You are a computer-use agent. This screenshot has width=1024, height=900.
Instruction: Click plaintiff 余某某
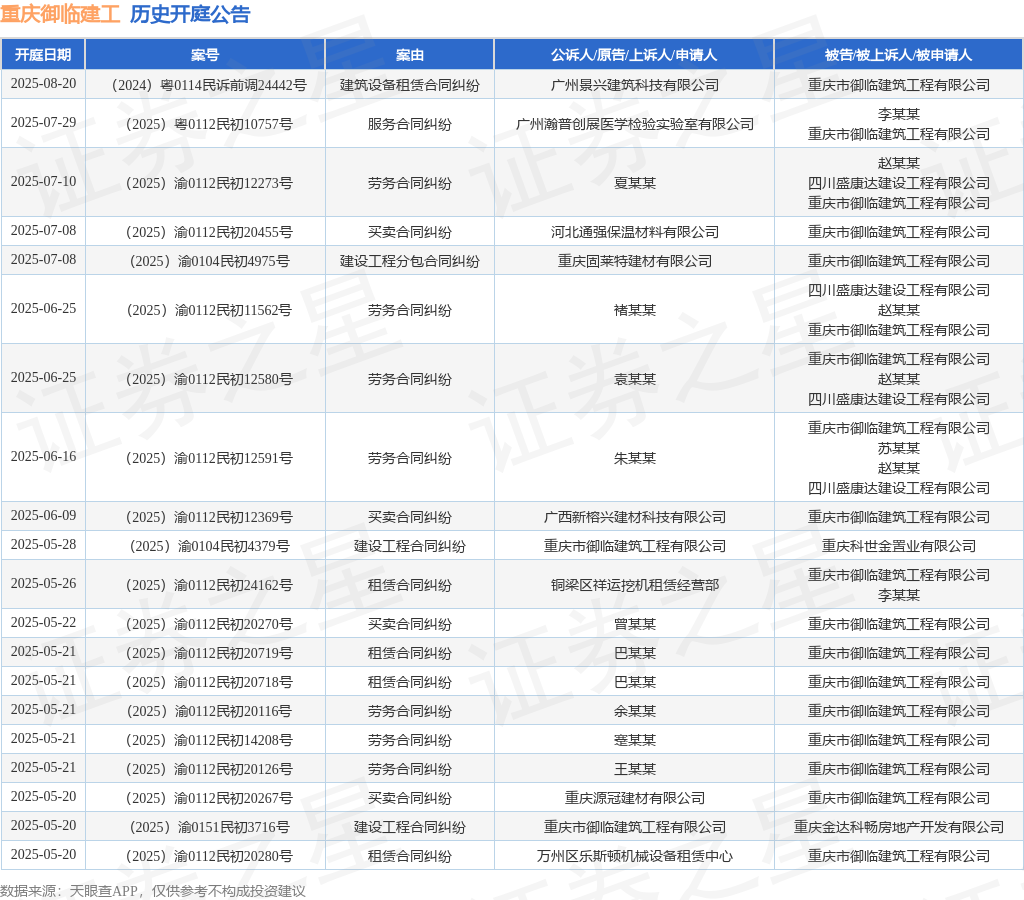[x=635, y=711]
